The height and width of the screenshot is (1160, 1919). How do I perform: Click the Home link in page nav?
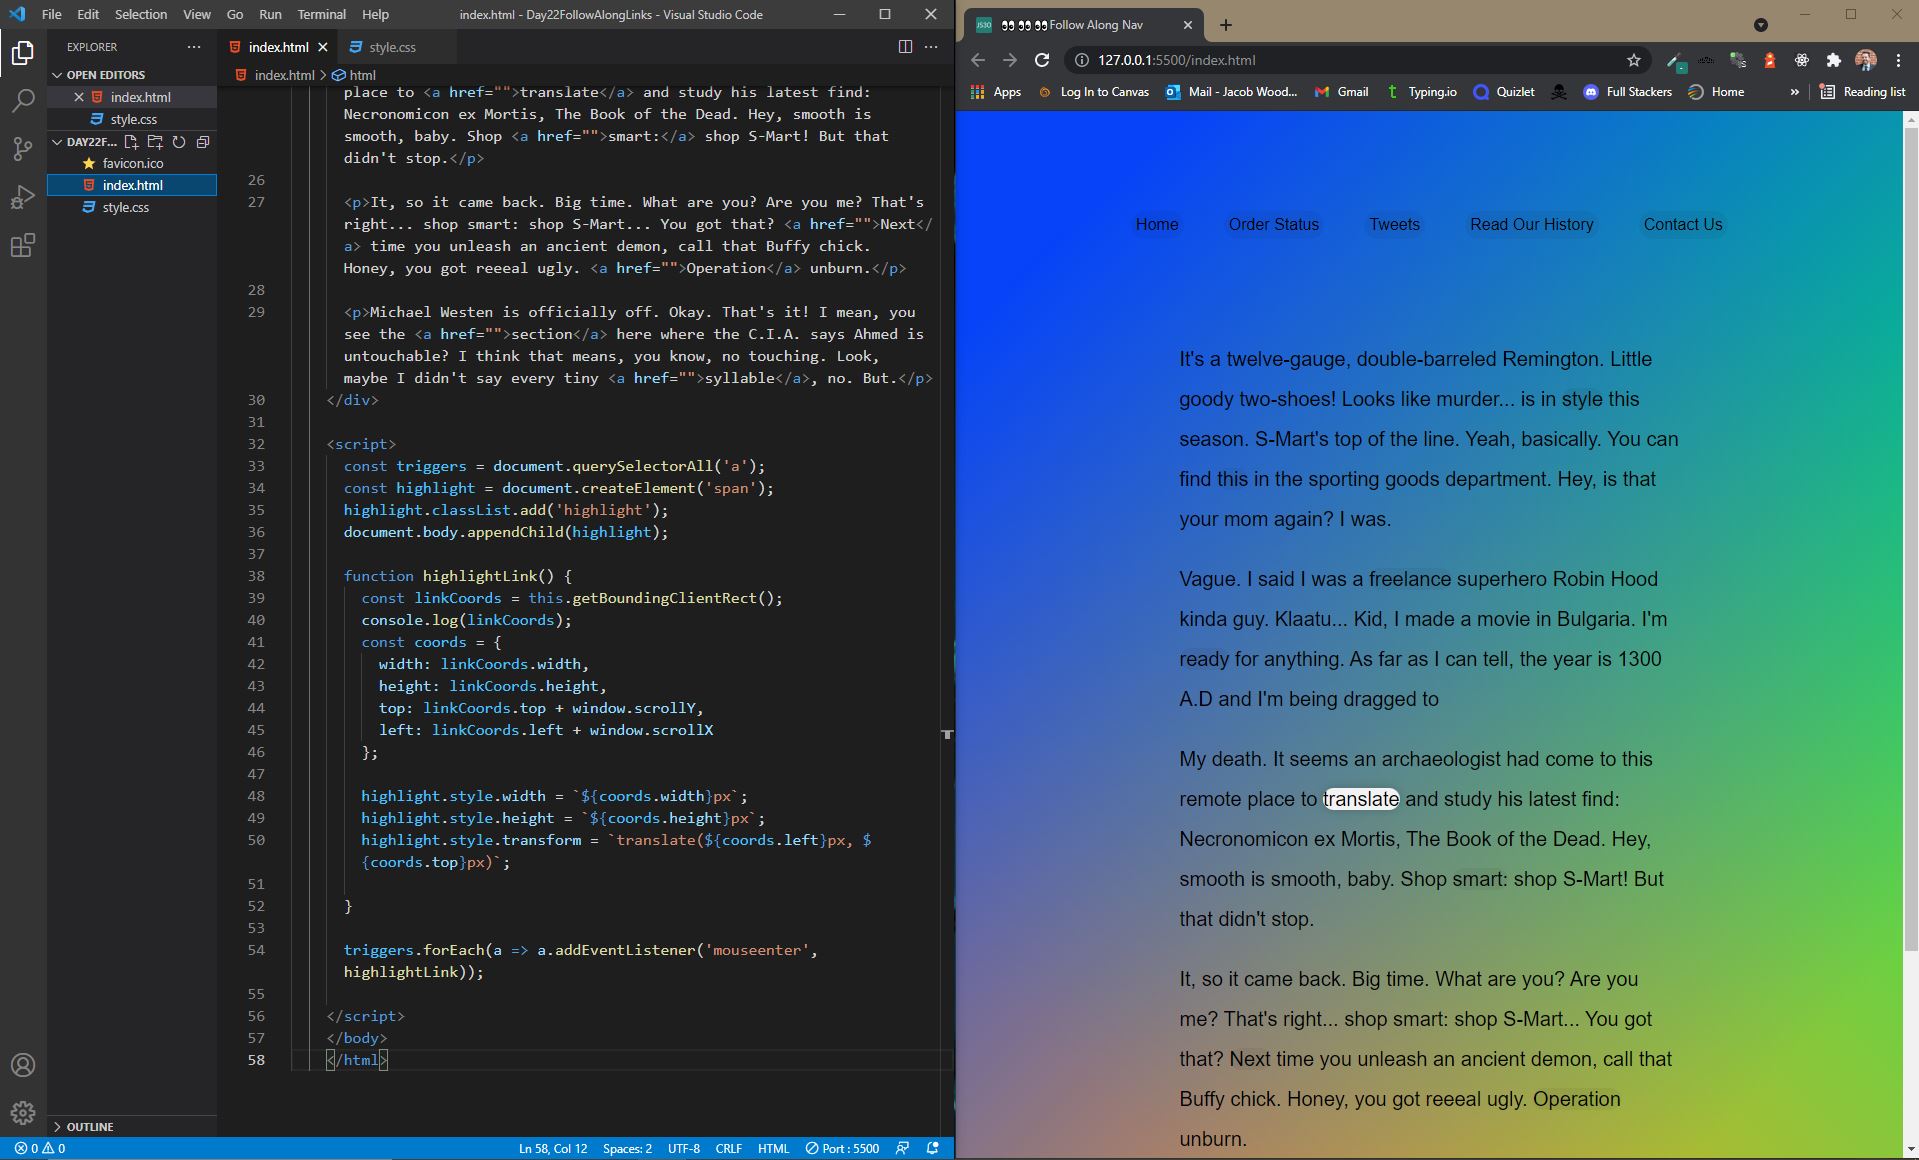1157,224
